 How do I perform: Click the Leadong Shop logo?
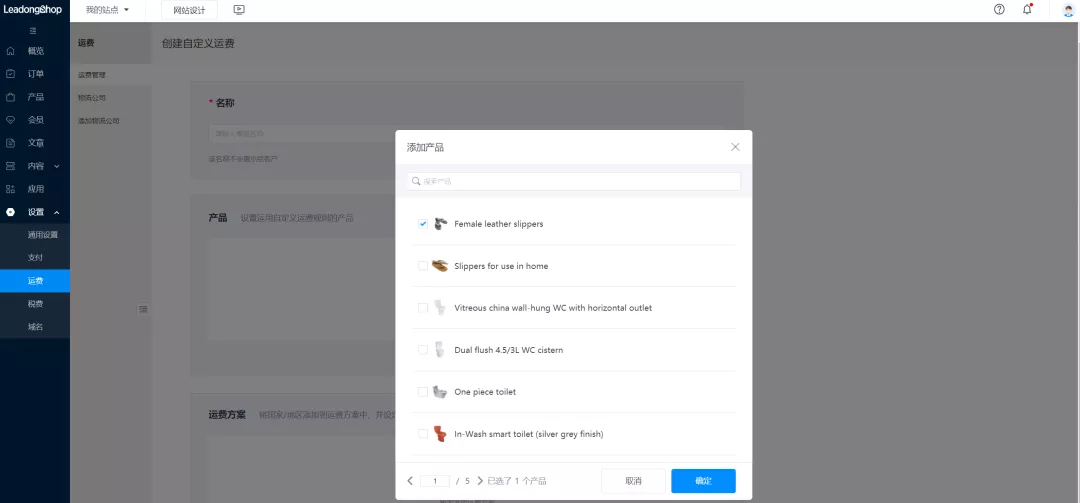(x=32, y=10)
